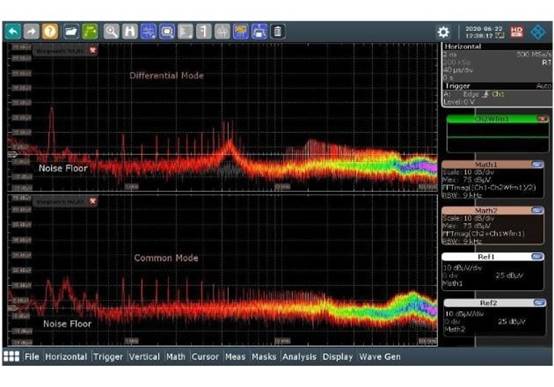Viewport: 554px width, 387px height.
Task: Open the Wave Gen menu
Action: [380, 357]
